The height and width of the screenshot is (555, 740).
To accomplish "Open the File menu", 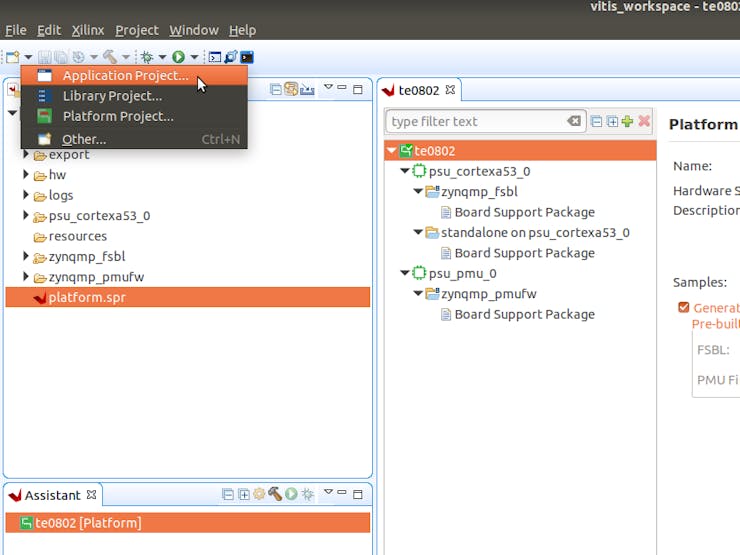I will [x=16, y=30].
